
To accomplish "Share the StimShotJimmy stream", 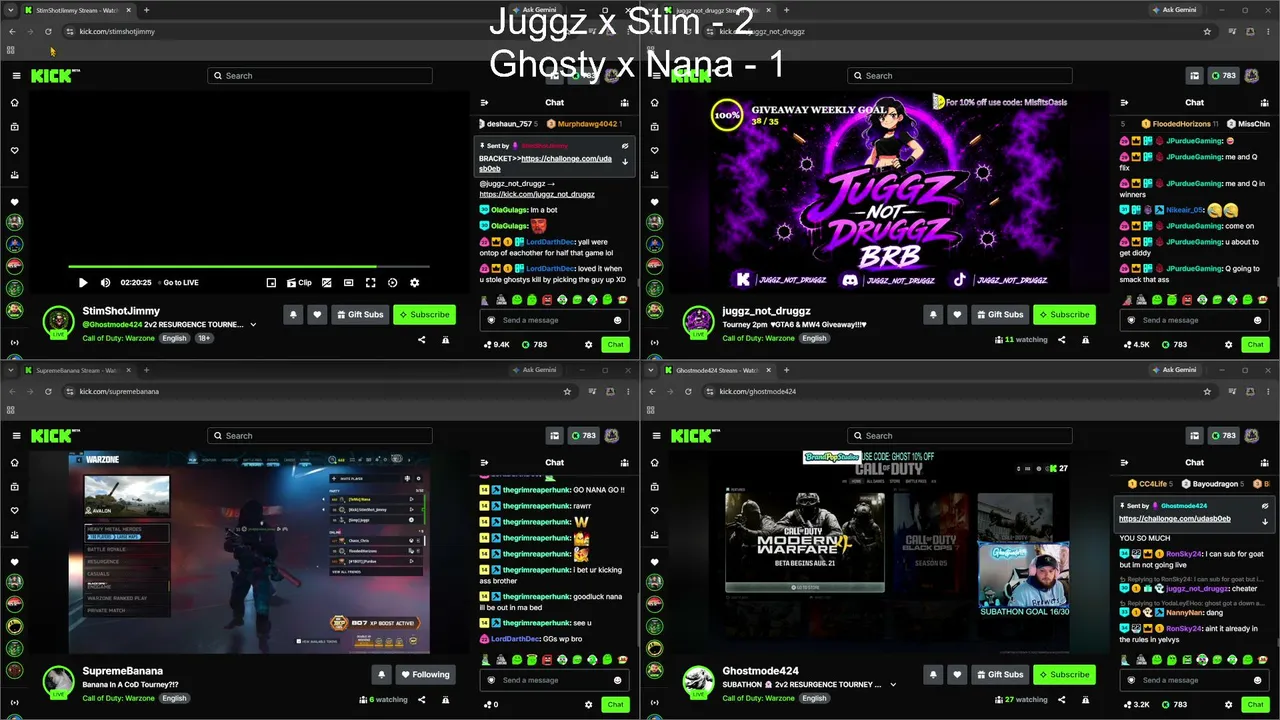I will click(421, 340).
